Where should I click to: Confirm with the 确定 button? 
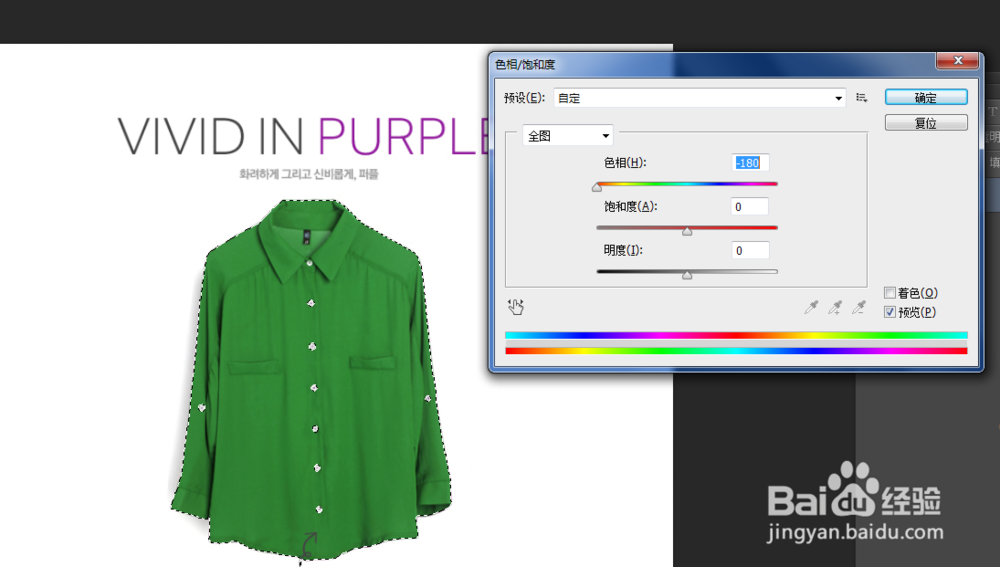click(x=926, y=98)
